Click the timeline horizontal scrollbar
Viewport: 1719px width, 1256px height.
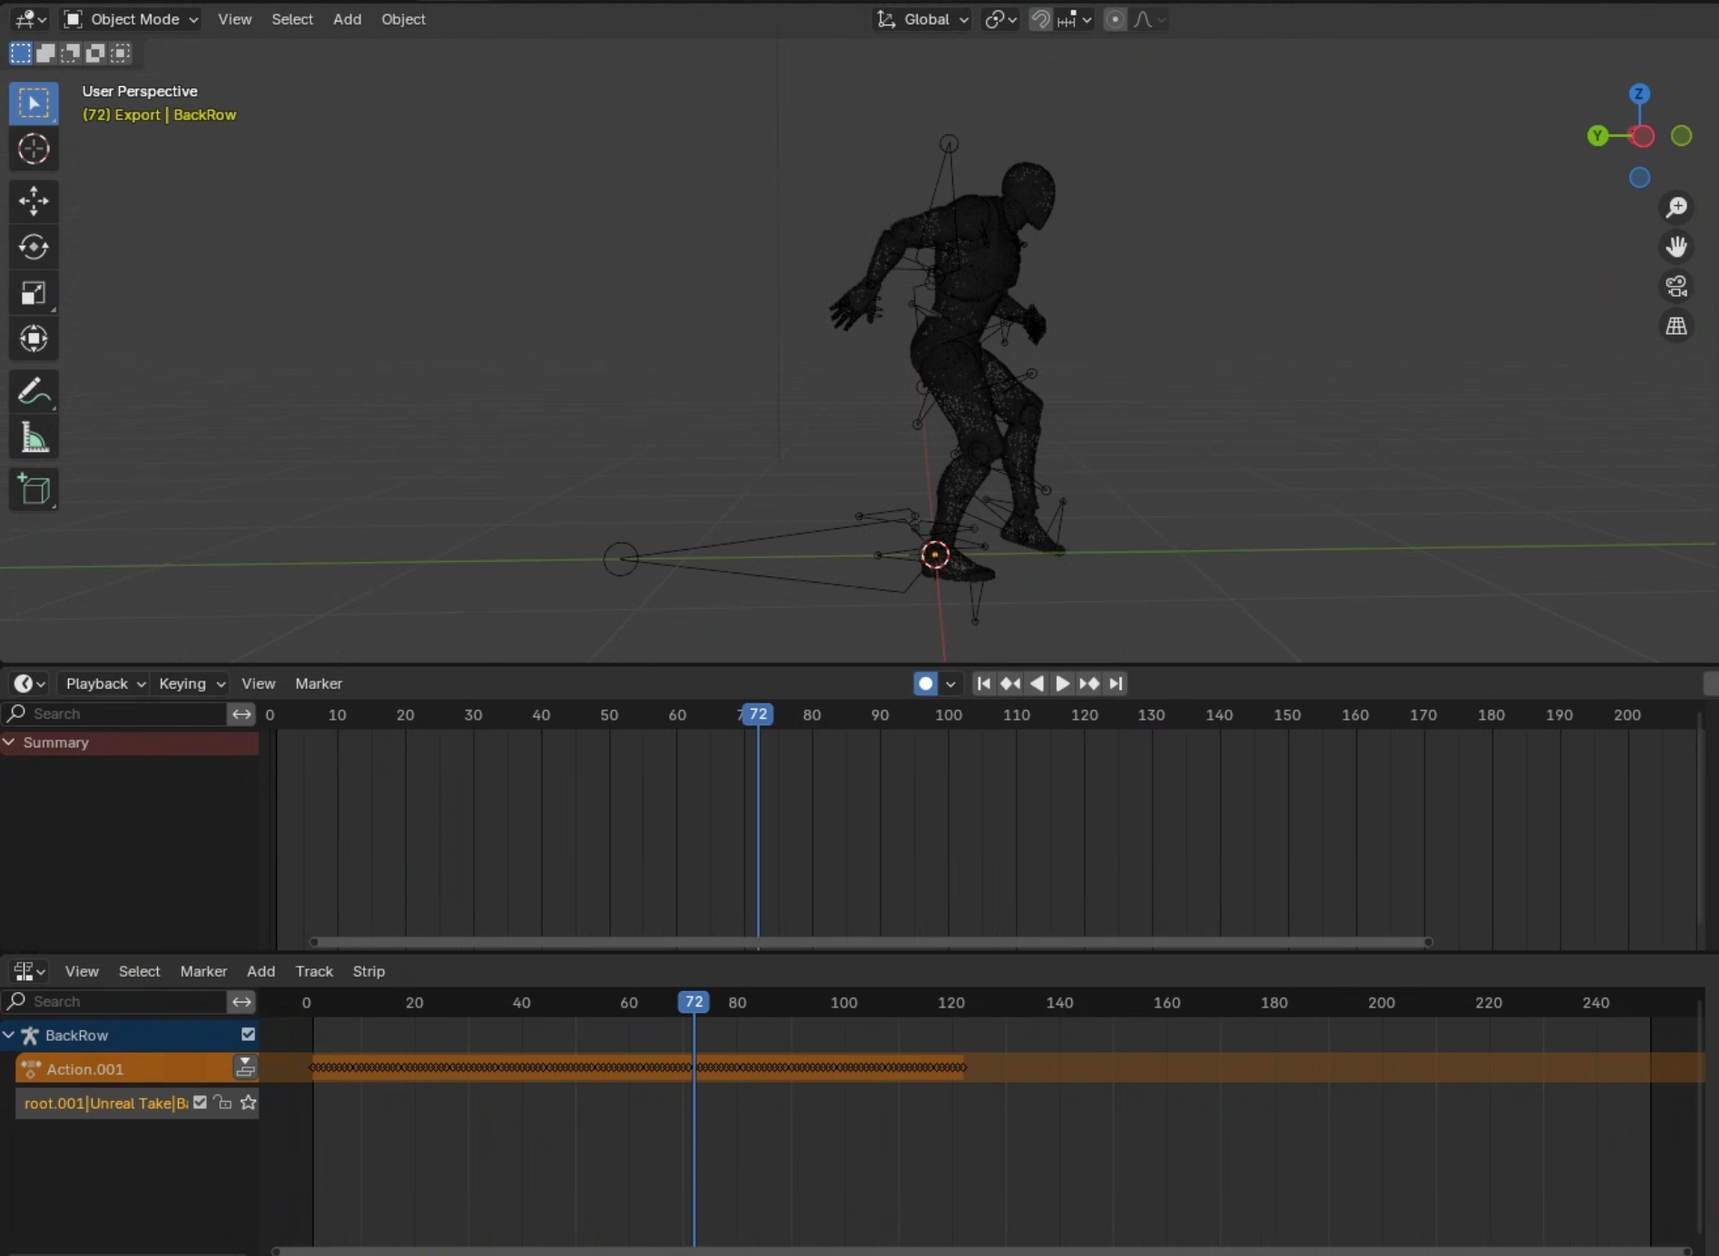pyautogui.click(x=870, y=942)
